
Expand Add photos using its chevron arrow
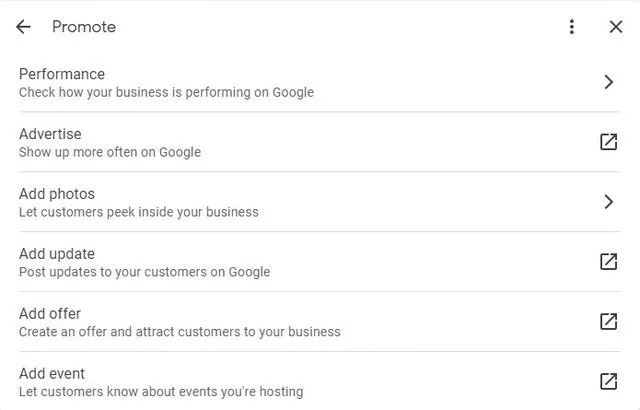pos(609,202)
